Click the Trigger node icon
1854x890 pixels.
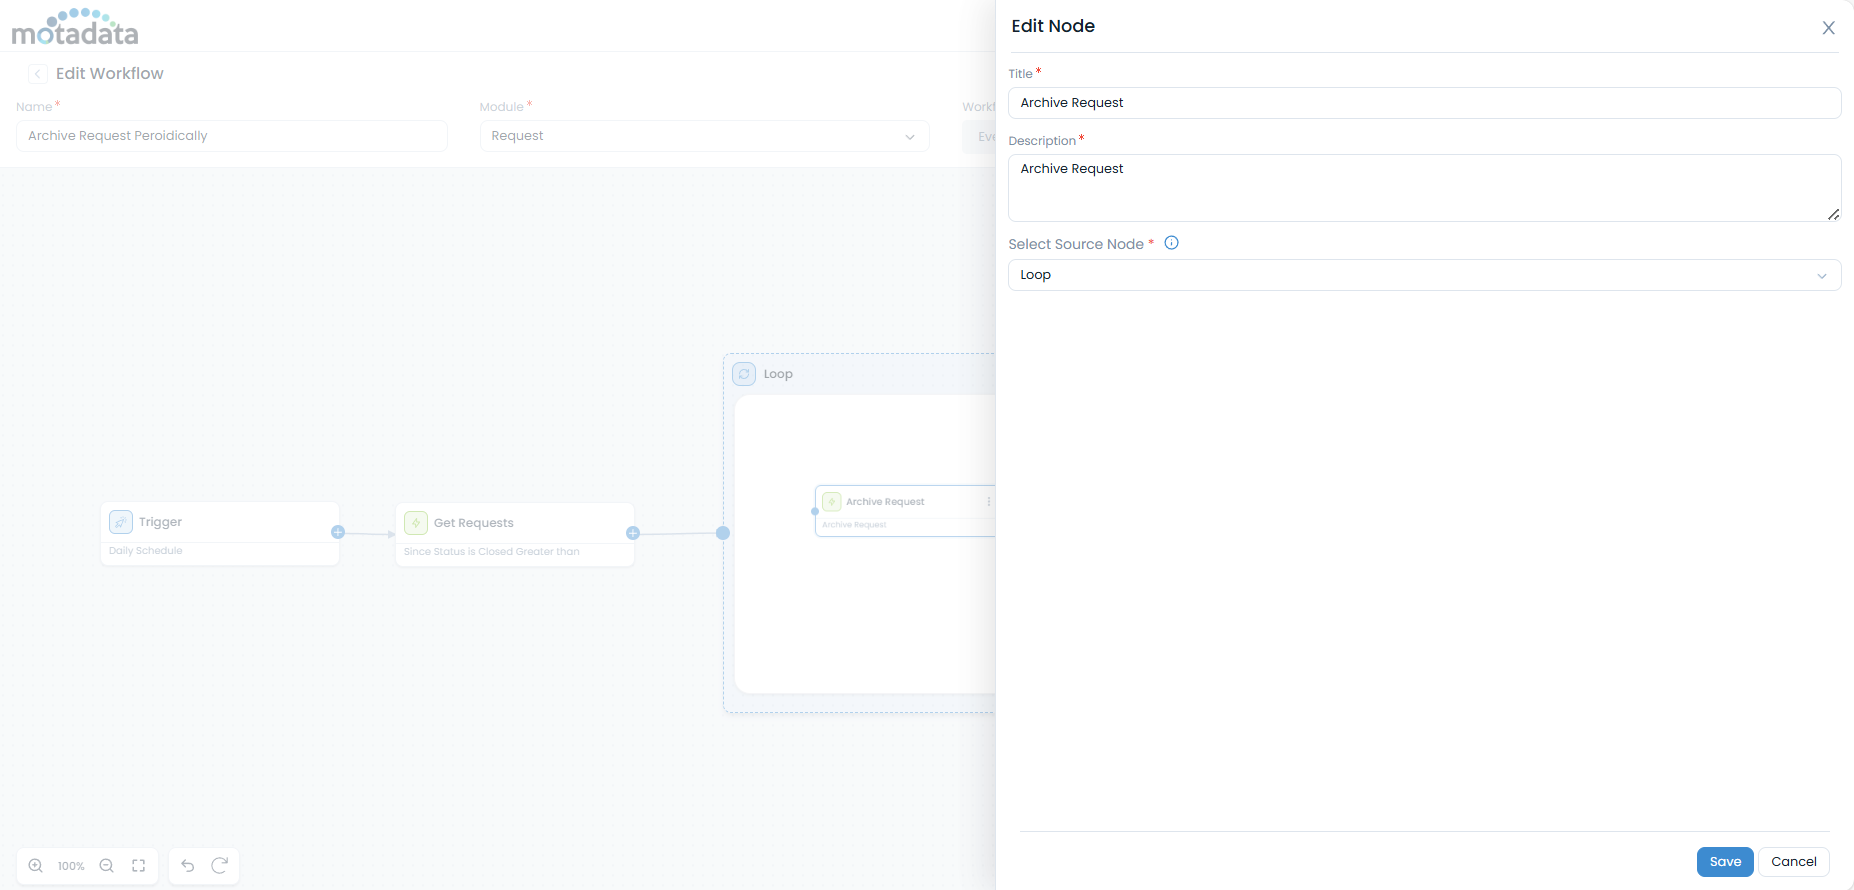(121, 522)
